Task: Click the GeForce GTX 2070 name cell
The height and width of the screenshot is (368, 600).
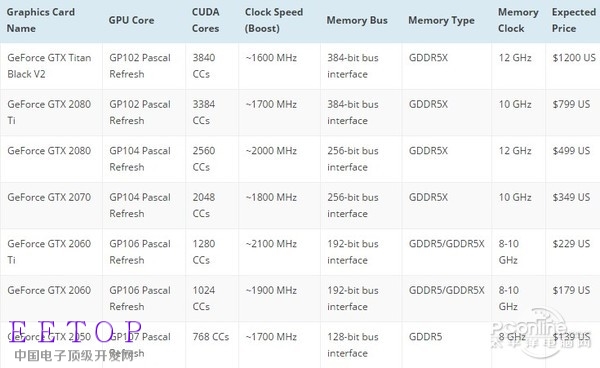Action: 49,197
